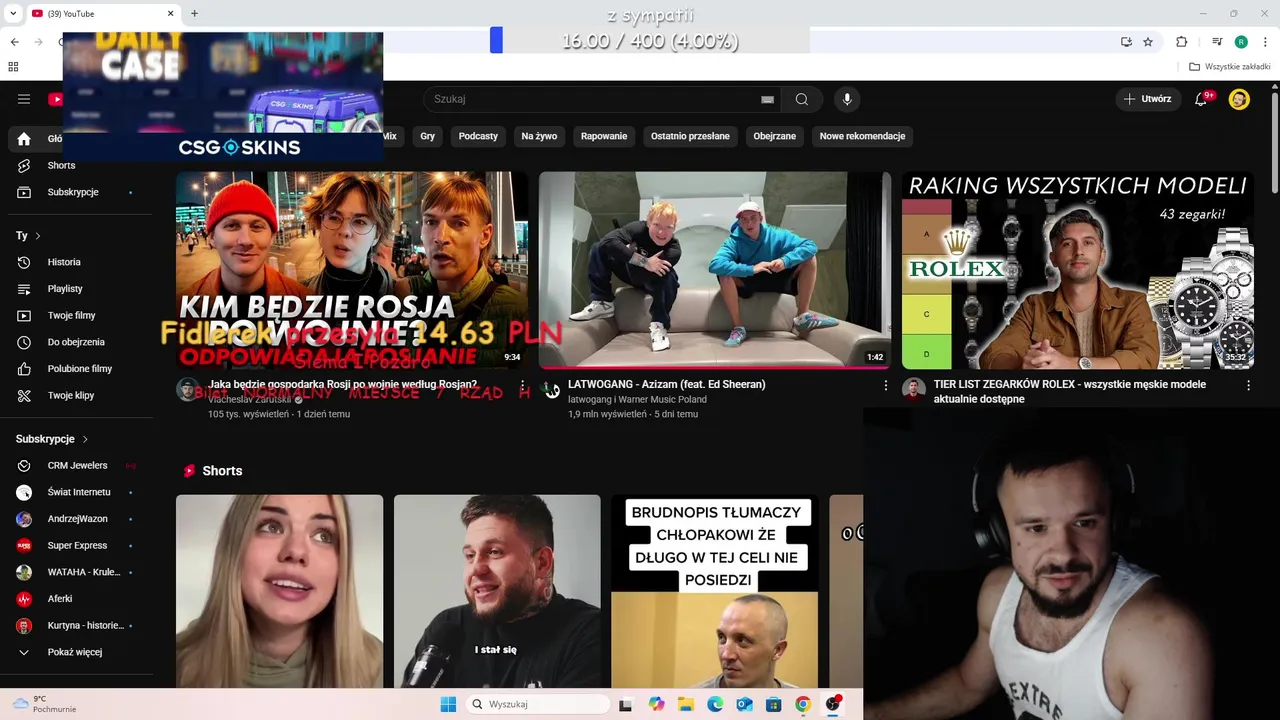Switch to OBS Studio in the taskbar

point(832,704)
